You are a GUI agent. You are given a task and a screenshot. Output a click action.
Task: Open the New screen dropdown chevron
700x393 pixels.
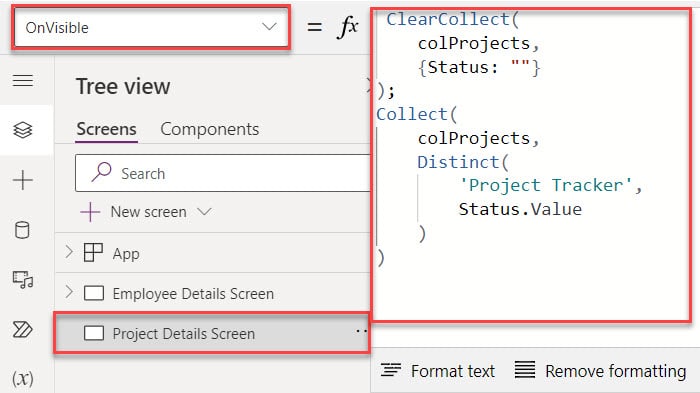pos(204,211)
